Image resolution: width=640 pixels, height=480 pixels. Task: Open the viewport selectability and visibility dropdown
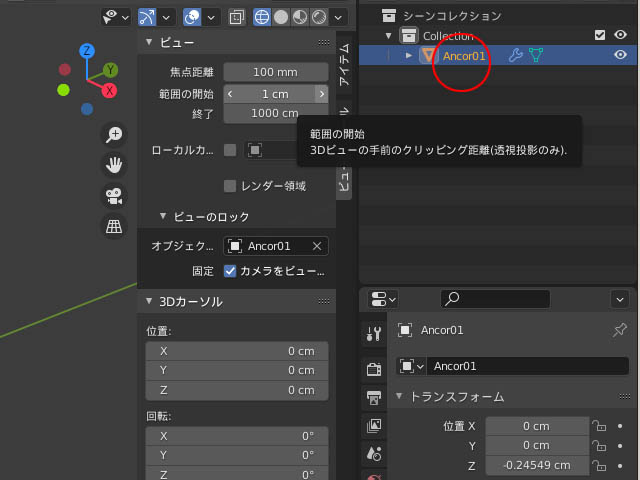(x=116, y=17)
